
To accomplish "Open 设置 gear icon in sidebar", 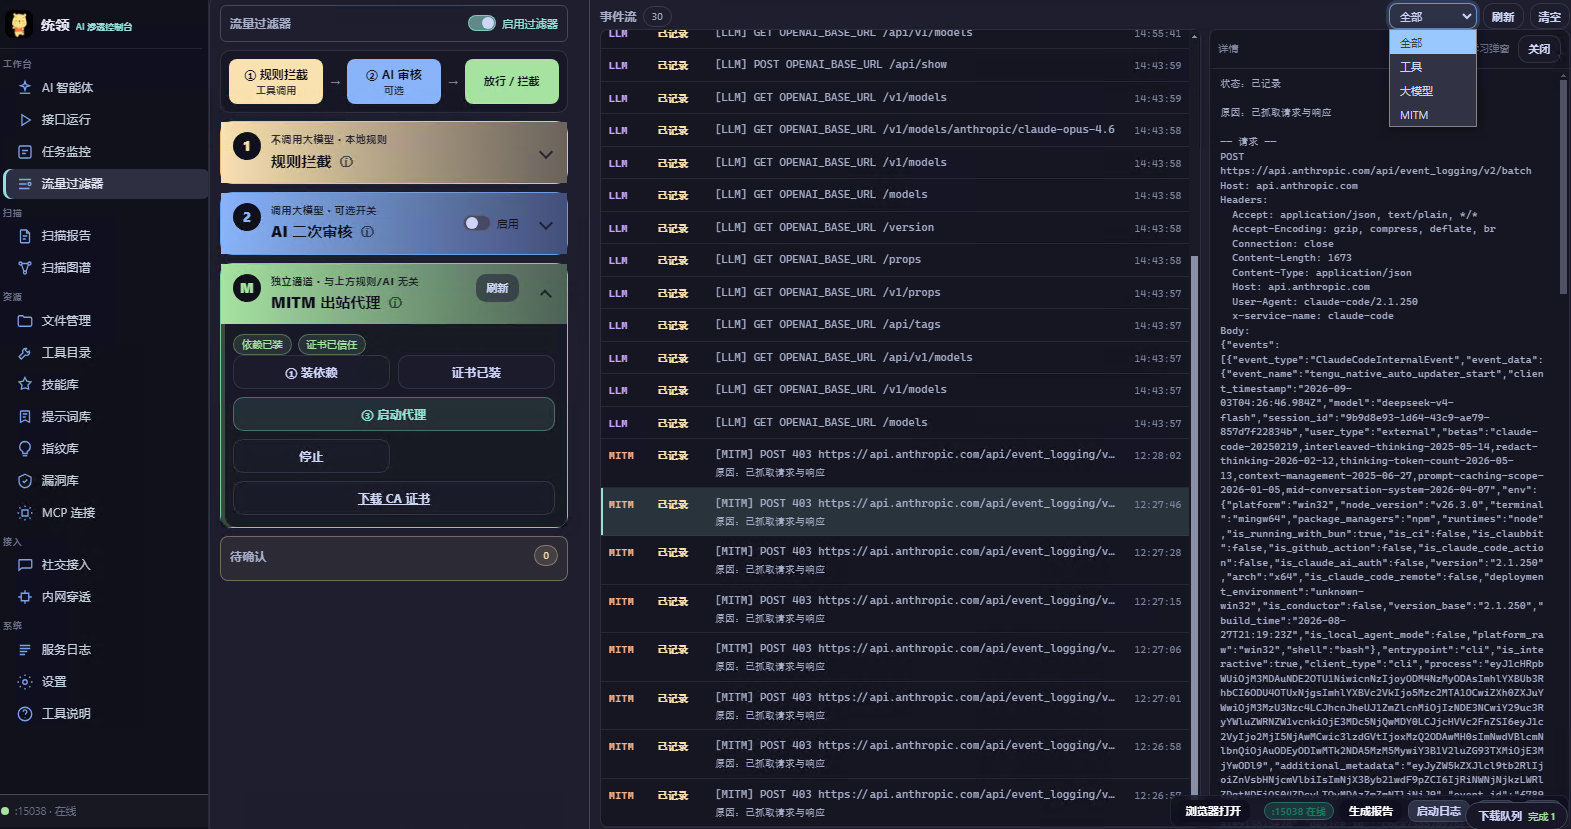I will [x=25, y=682].
